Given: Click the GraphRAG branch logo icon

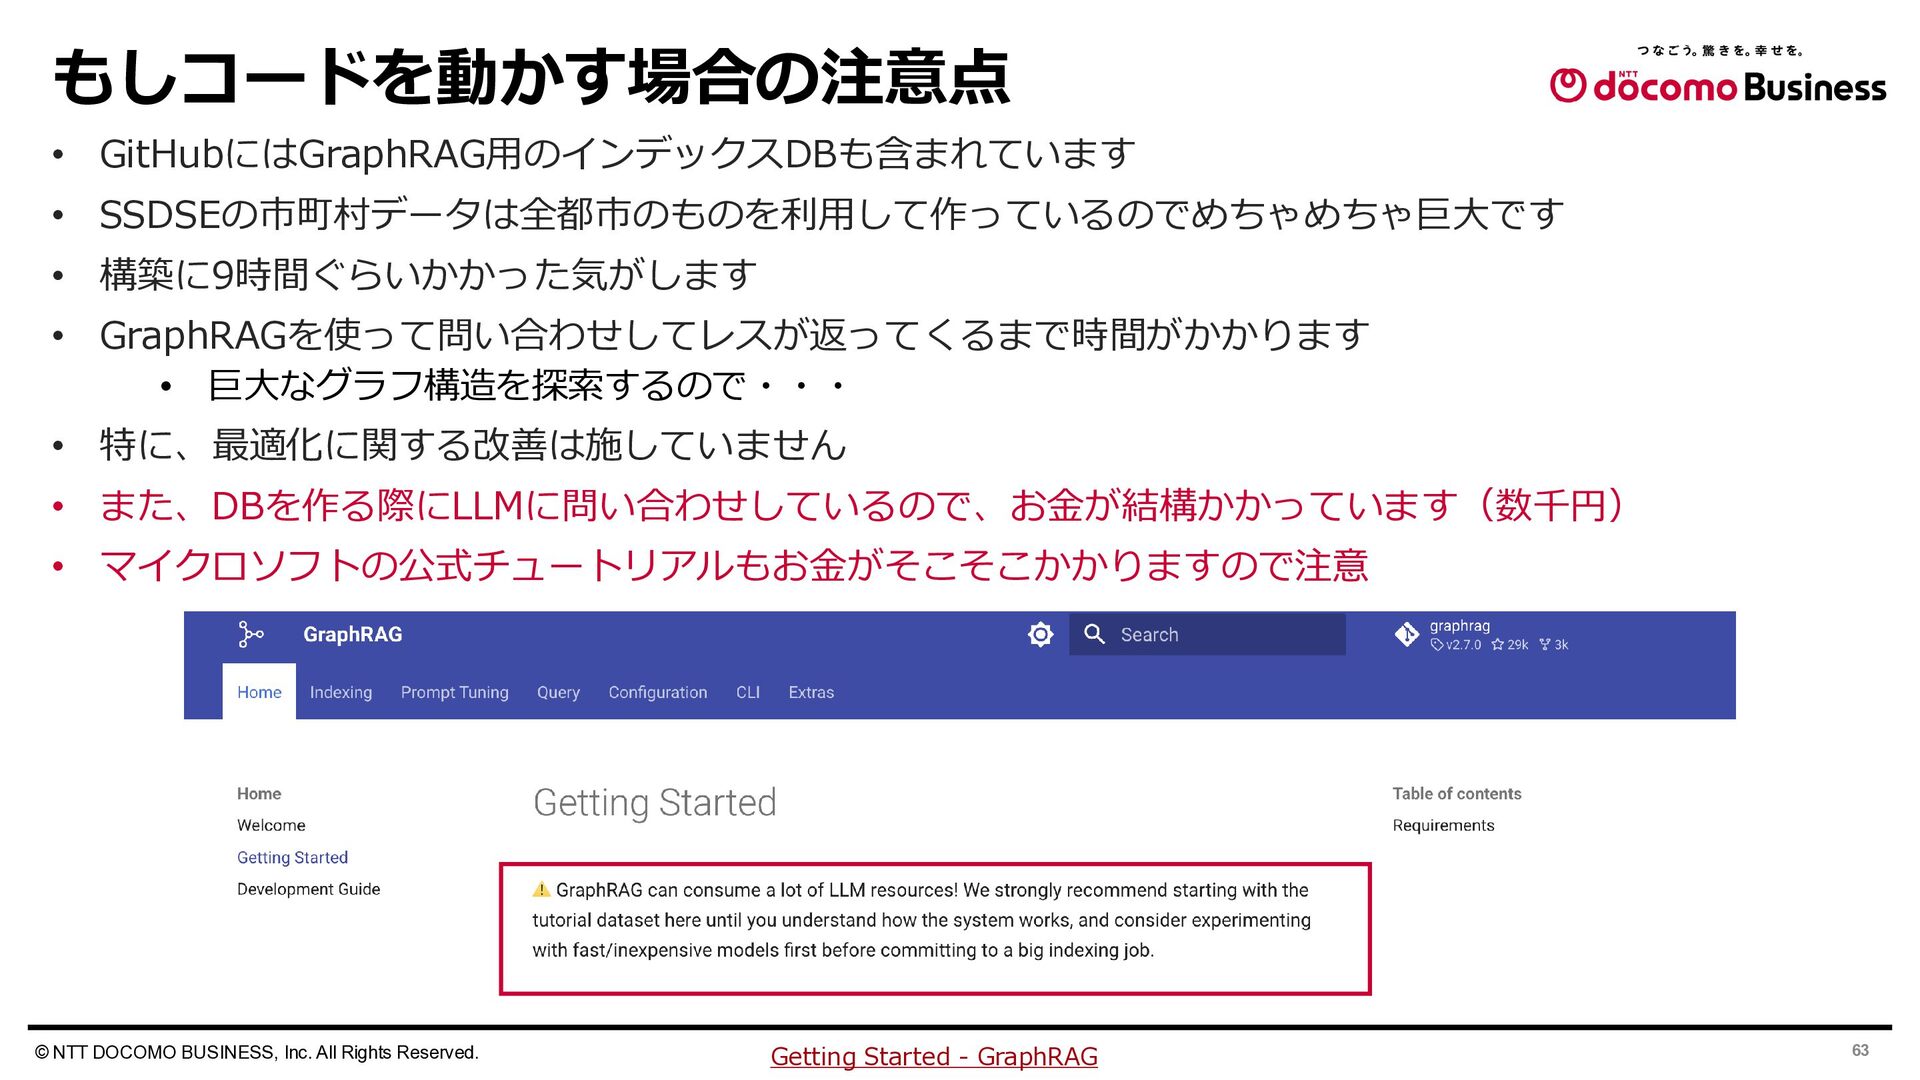Looking at the screenshot, I should pos(250,634).
